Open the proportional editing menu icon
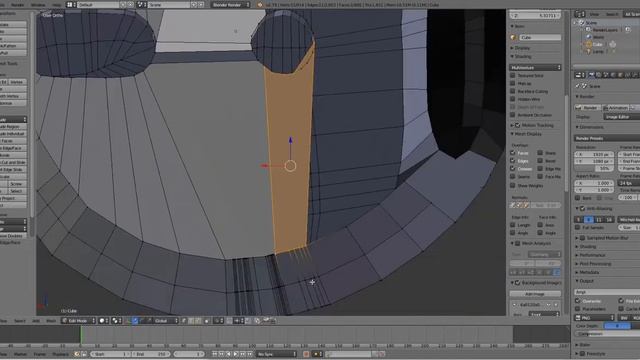This screenshot has width=640, height=360. point(218,321)
